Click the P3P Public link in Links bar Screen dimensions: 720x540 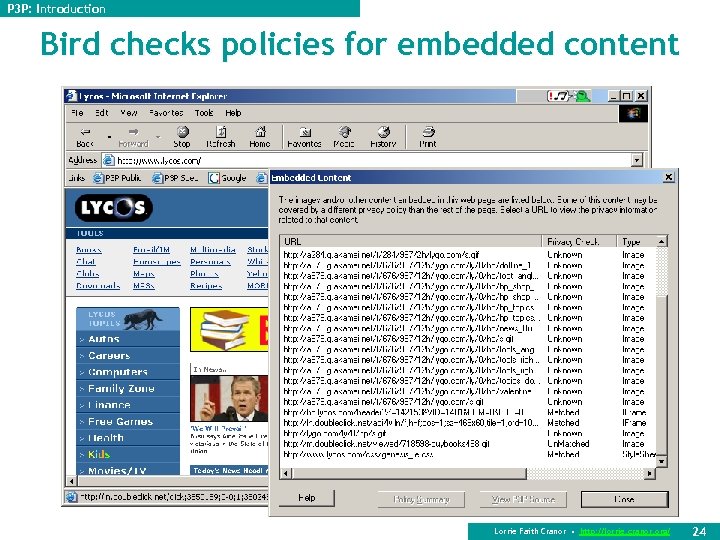(117, 178)
